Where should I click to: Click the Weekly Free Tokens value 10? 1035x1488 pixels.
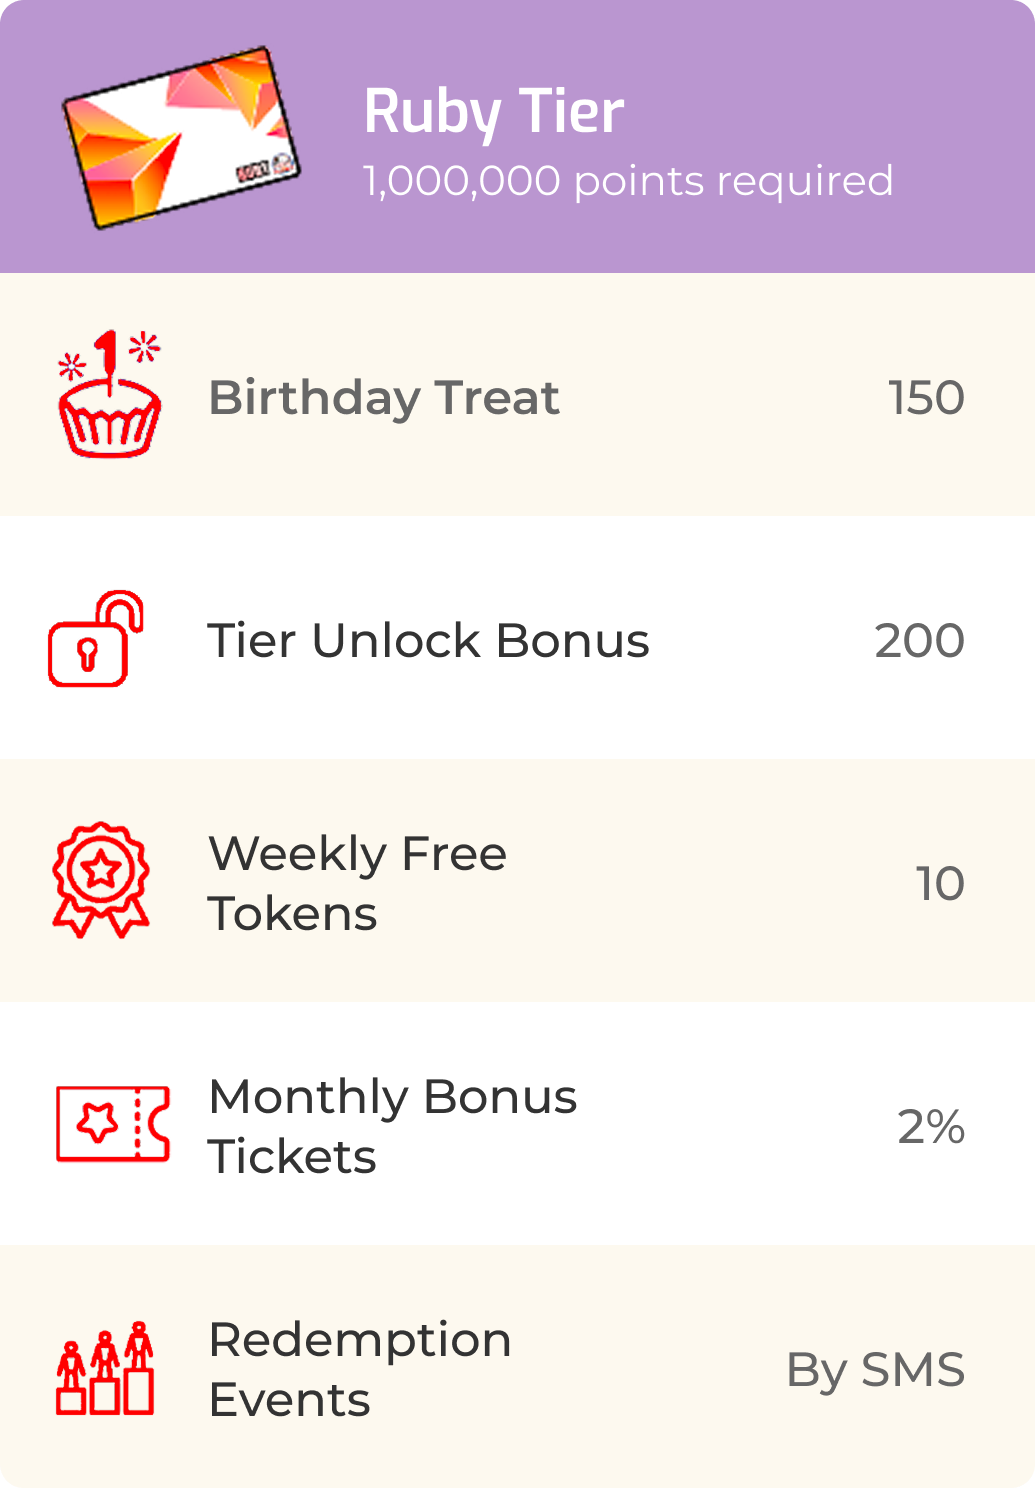940,883
